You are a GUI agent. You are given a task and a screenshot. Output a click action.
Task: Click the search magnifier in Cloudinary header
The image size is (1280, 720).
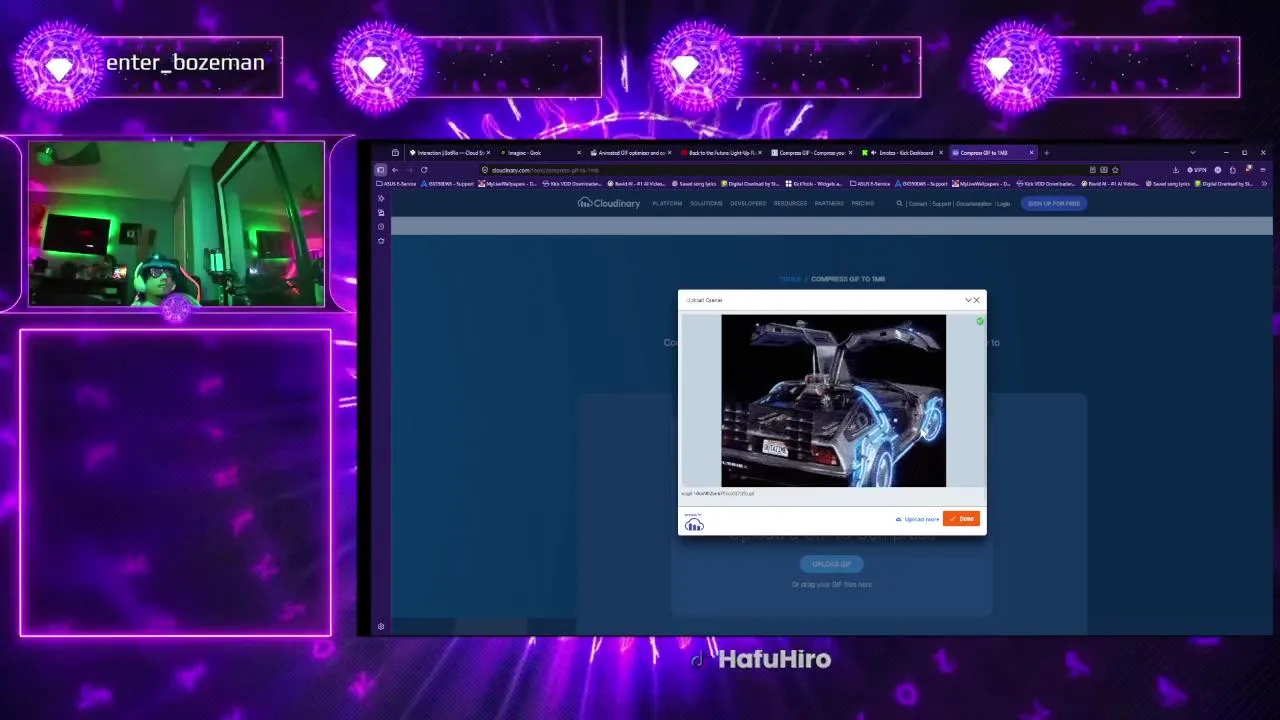899,203
